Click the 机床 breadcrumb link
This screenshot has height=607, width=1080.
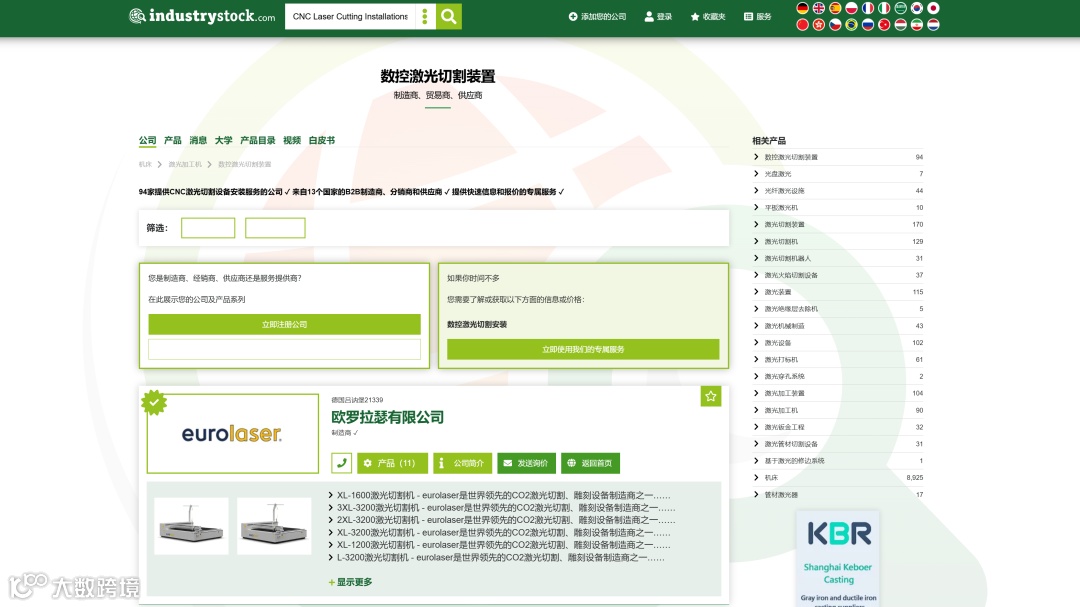(145, 164)
